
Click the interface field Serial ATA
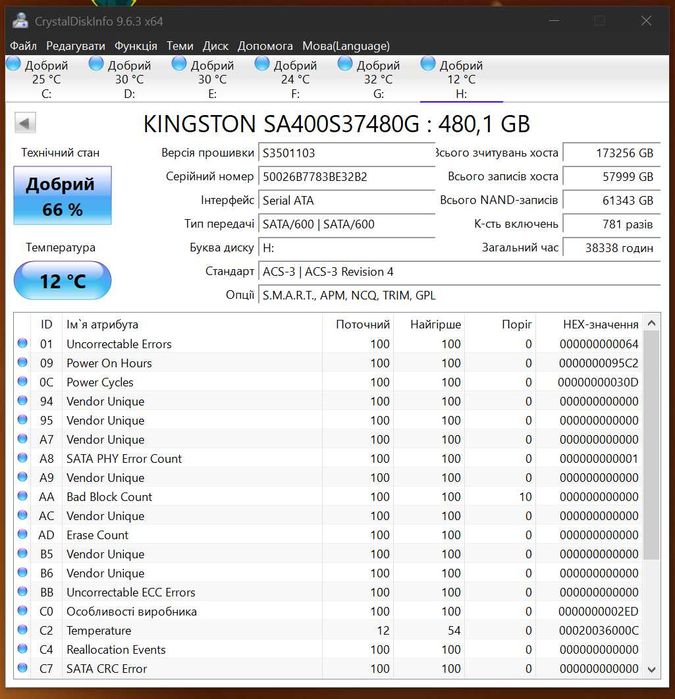point(347,200)
